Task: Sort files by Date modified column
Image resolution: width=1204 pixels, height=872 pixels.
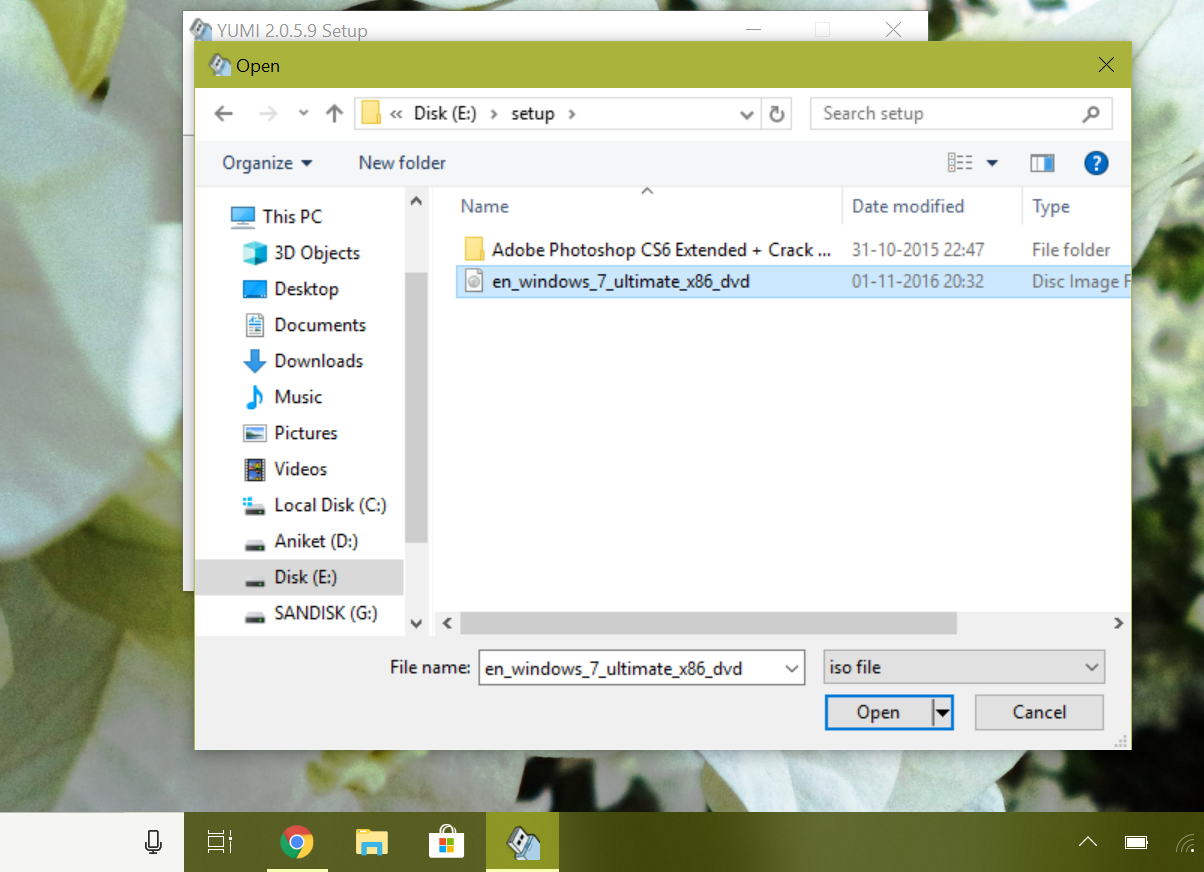Action: (x=908, y=206)
